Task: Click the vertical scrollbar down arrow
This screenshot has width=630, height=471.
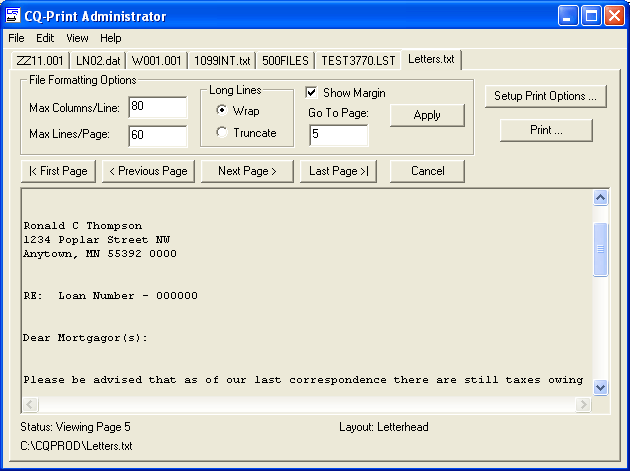Action: (x=600, y=388)
